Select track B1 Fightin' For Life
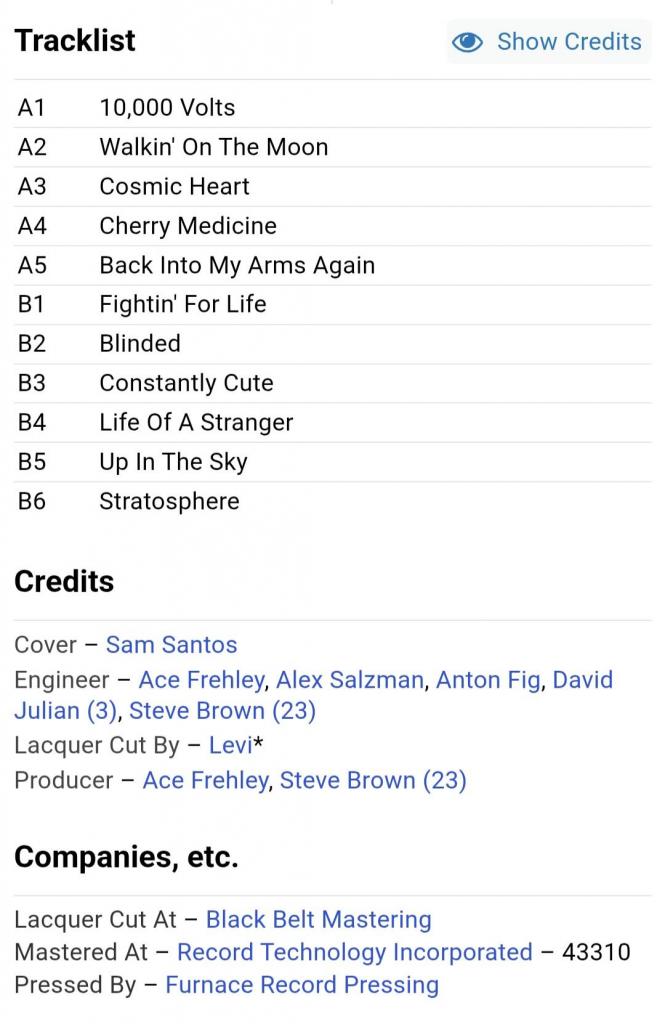 [x=182, y=304]
